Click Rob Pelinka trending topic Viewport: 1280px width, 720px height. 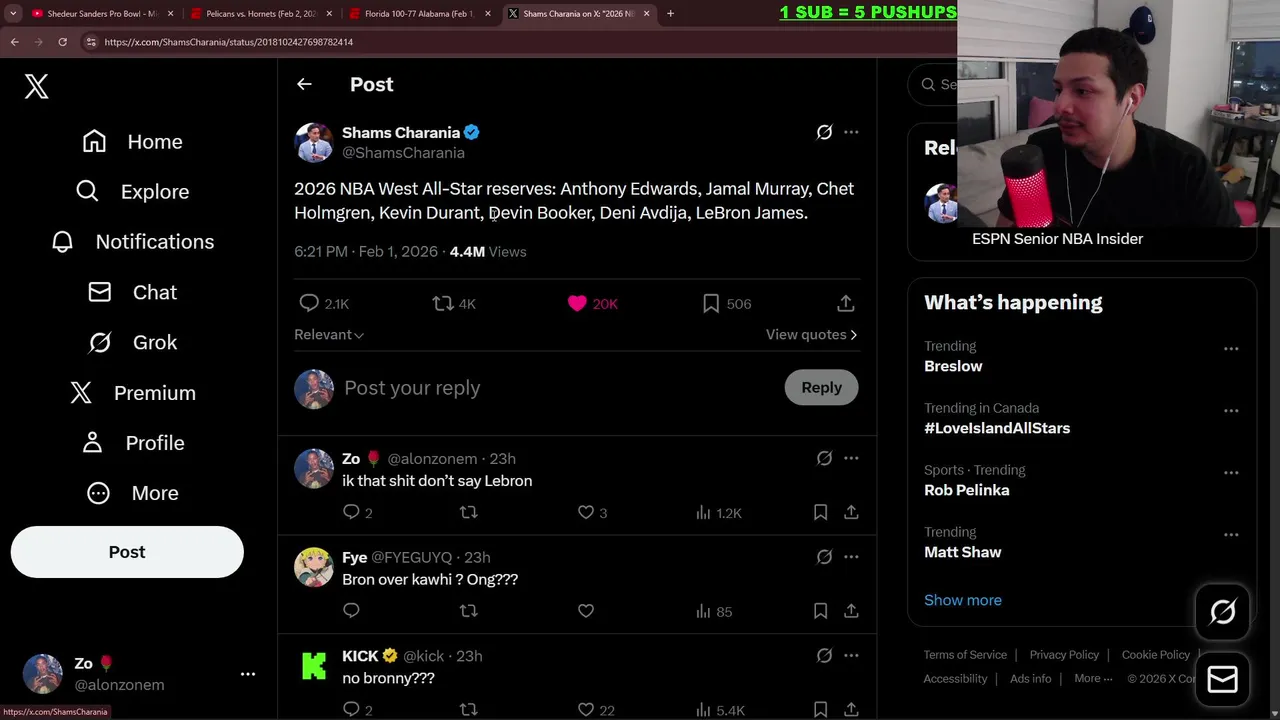pyautogui.click(x=966, y=490)
